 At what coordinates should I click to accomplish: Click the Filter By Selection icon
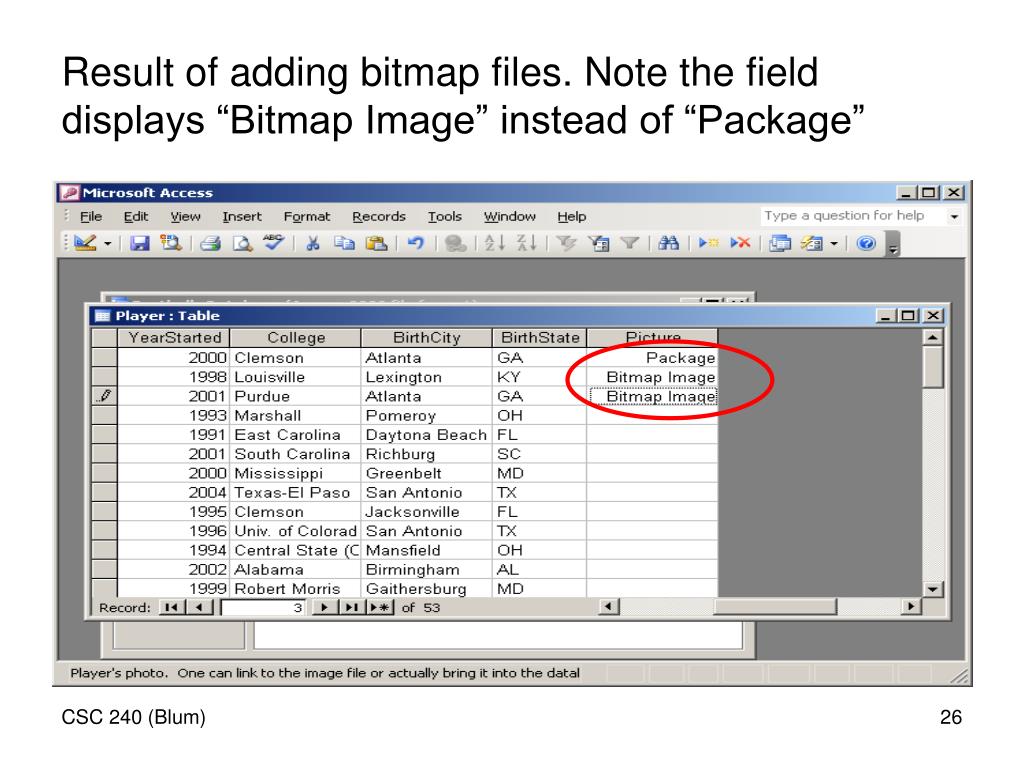coord(566,244)
